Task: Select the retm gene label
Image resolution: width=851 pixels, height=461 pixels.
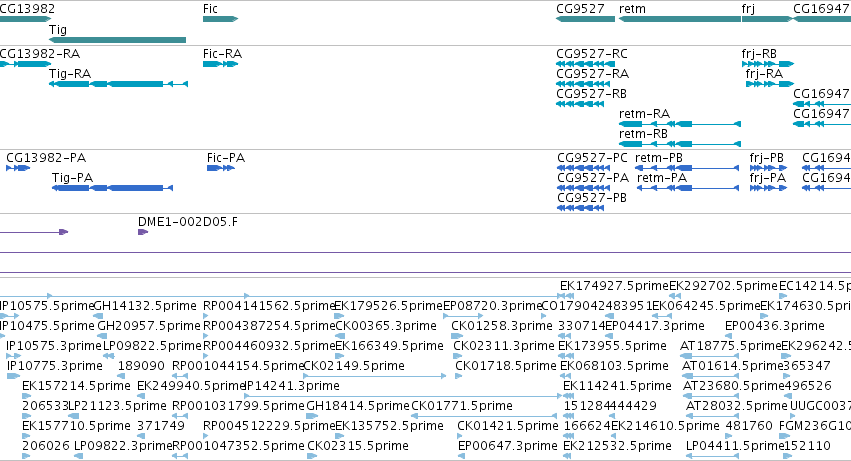Action: pos(632,9)
